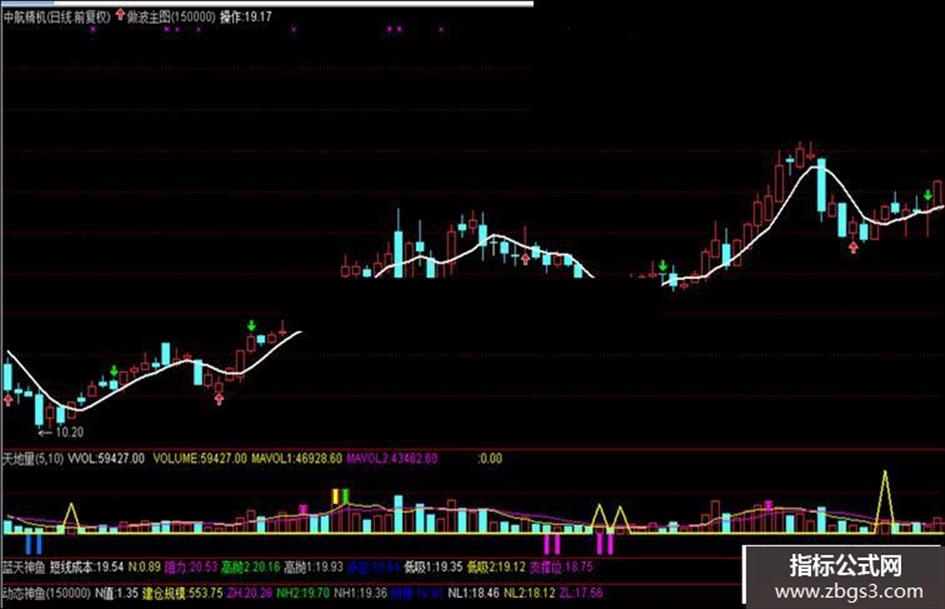Click the yellow VOLUME:59427.00 readout
The width and height of the screenshot is (945, 609).
coord(199,458)
